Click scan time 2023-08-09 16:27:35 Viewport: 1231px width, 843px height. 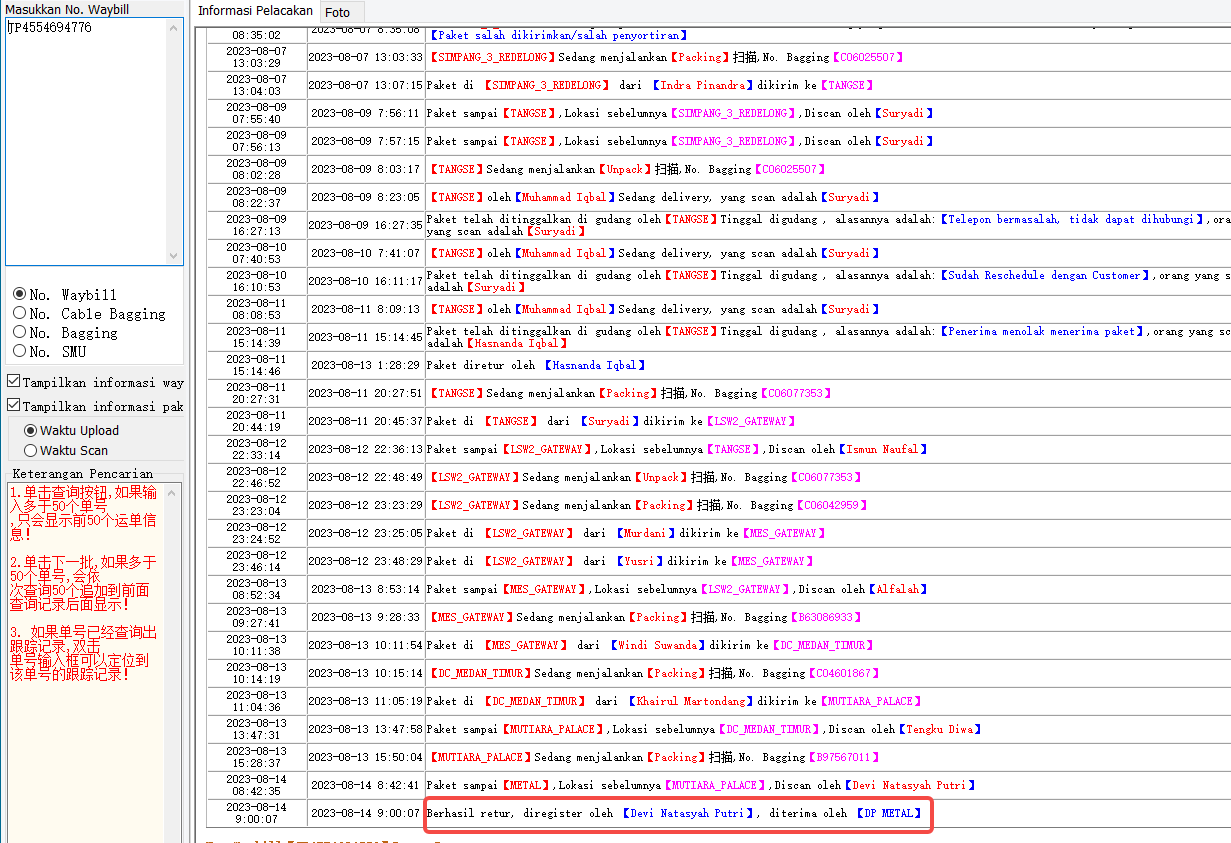366,225
